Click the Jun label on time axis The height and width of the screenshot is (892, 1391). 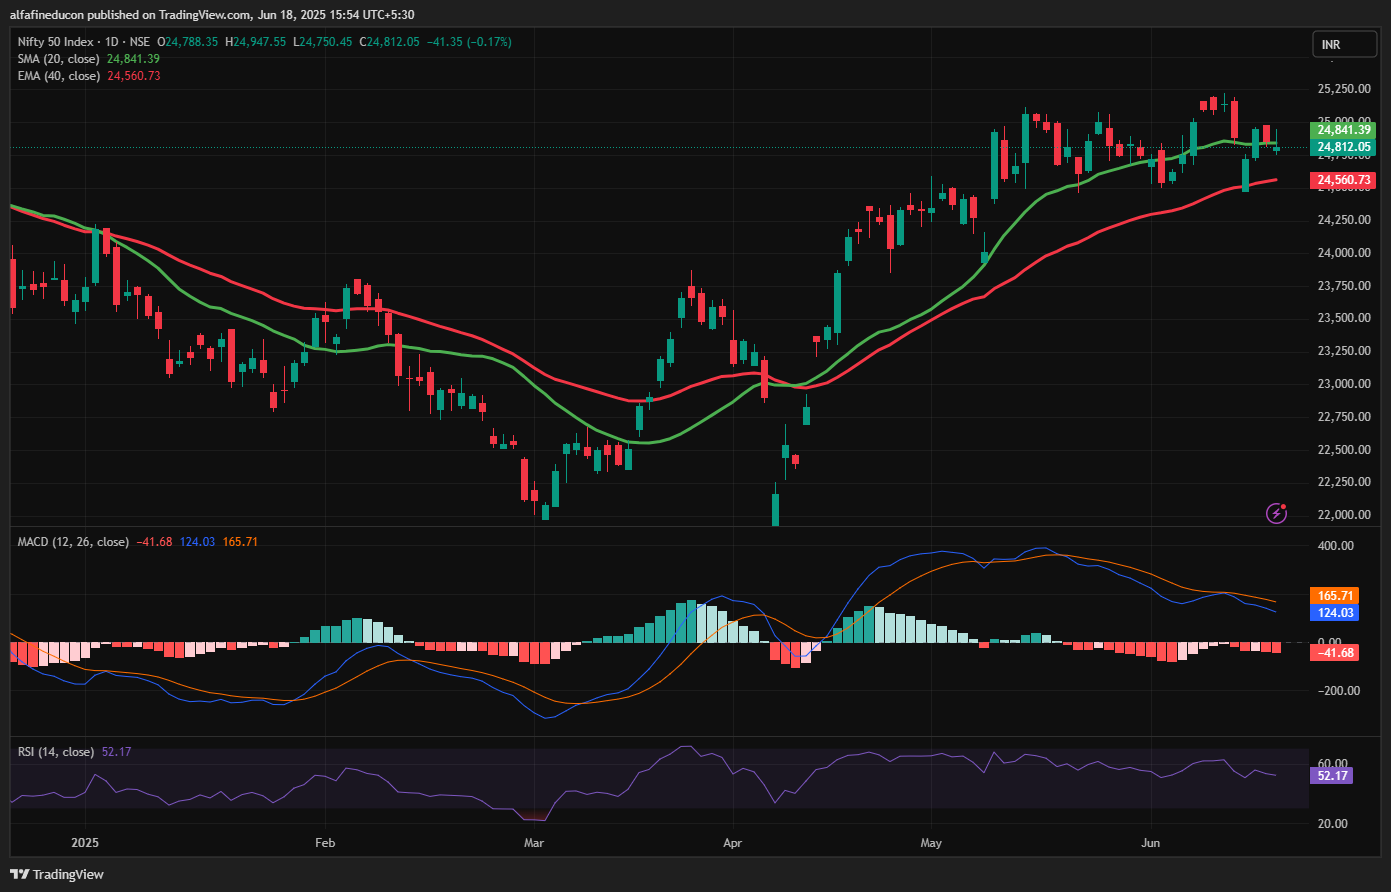(x=1151, y=843)
